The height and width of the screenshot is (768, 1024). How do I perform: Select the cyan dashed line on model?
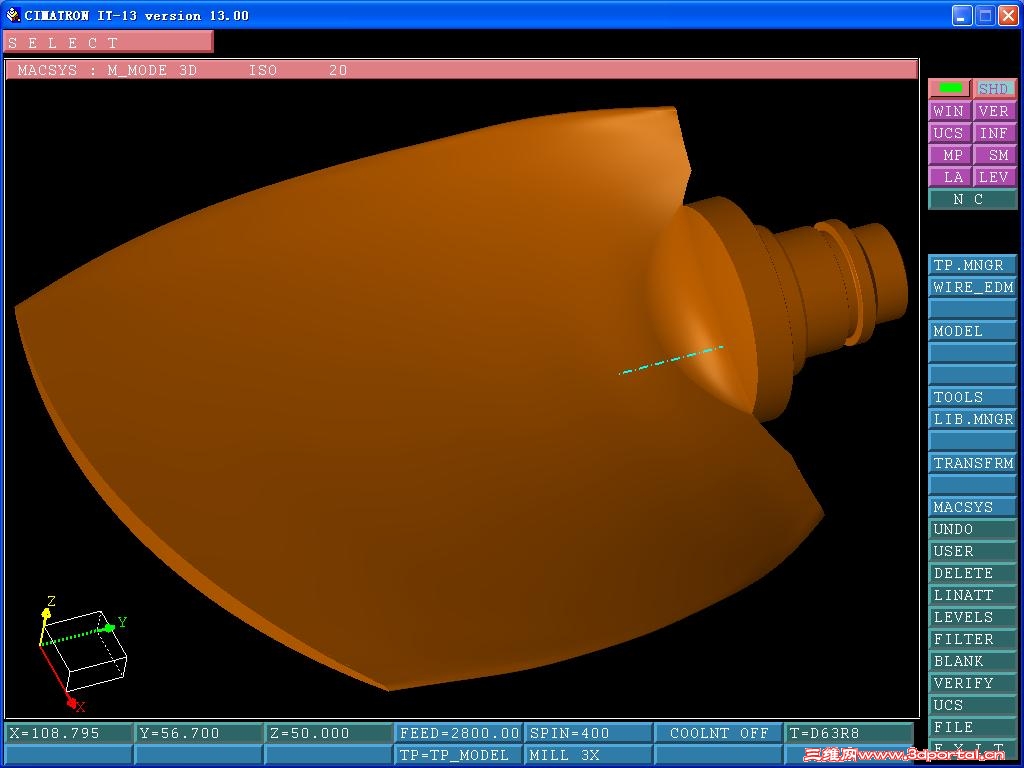point(671,360)
